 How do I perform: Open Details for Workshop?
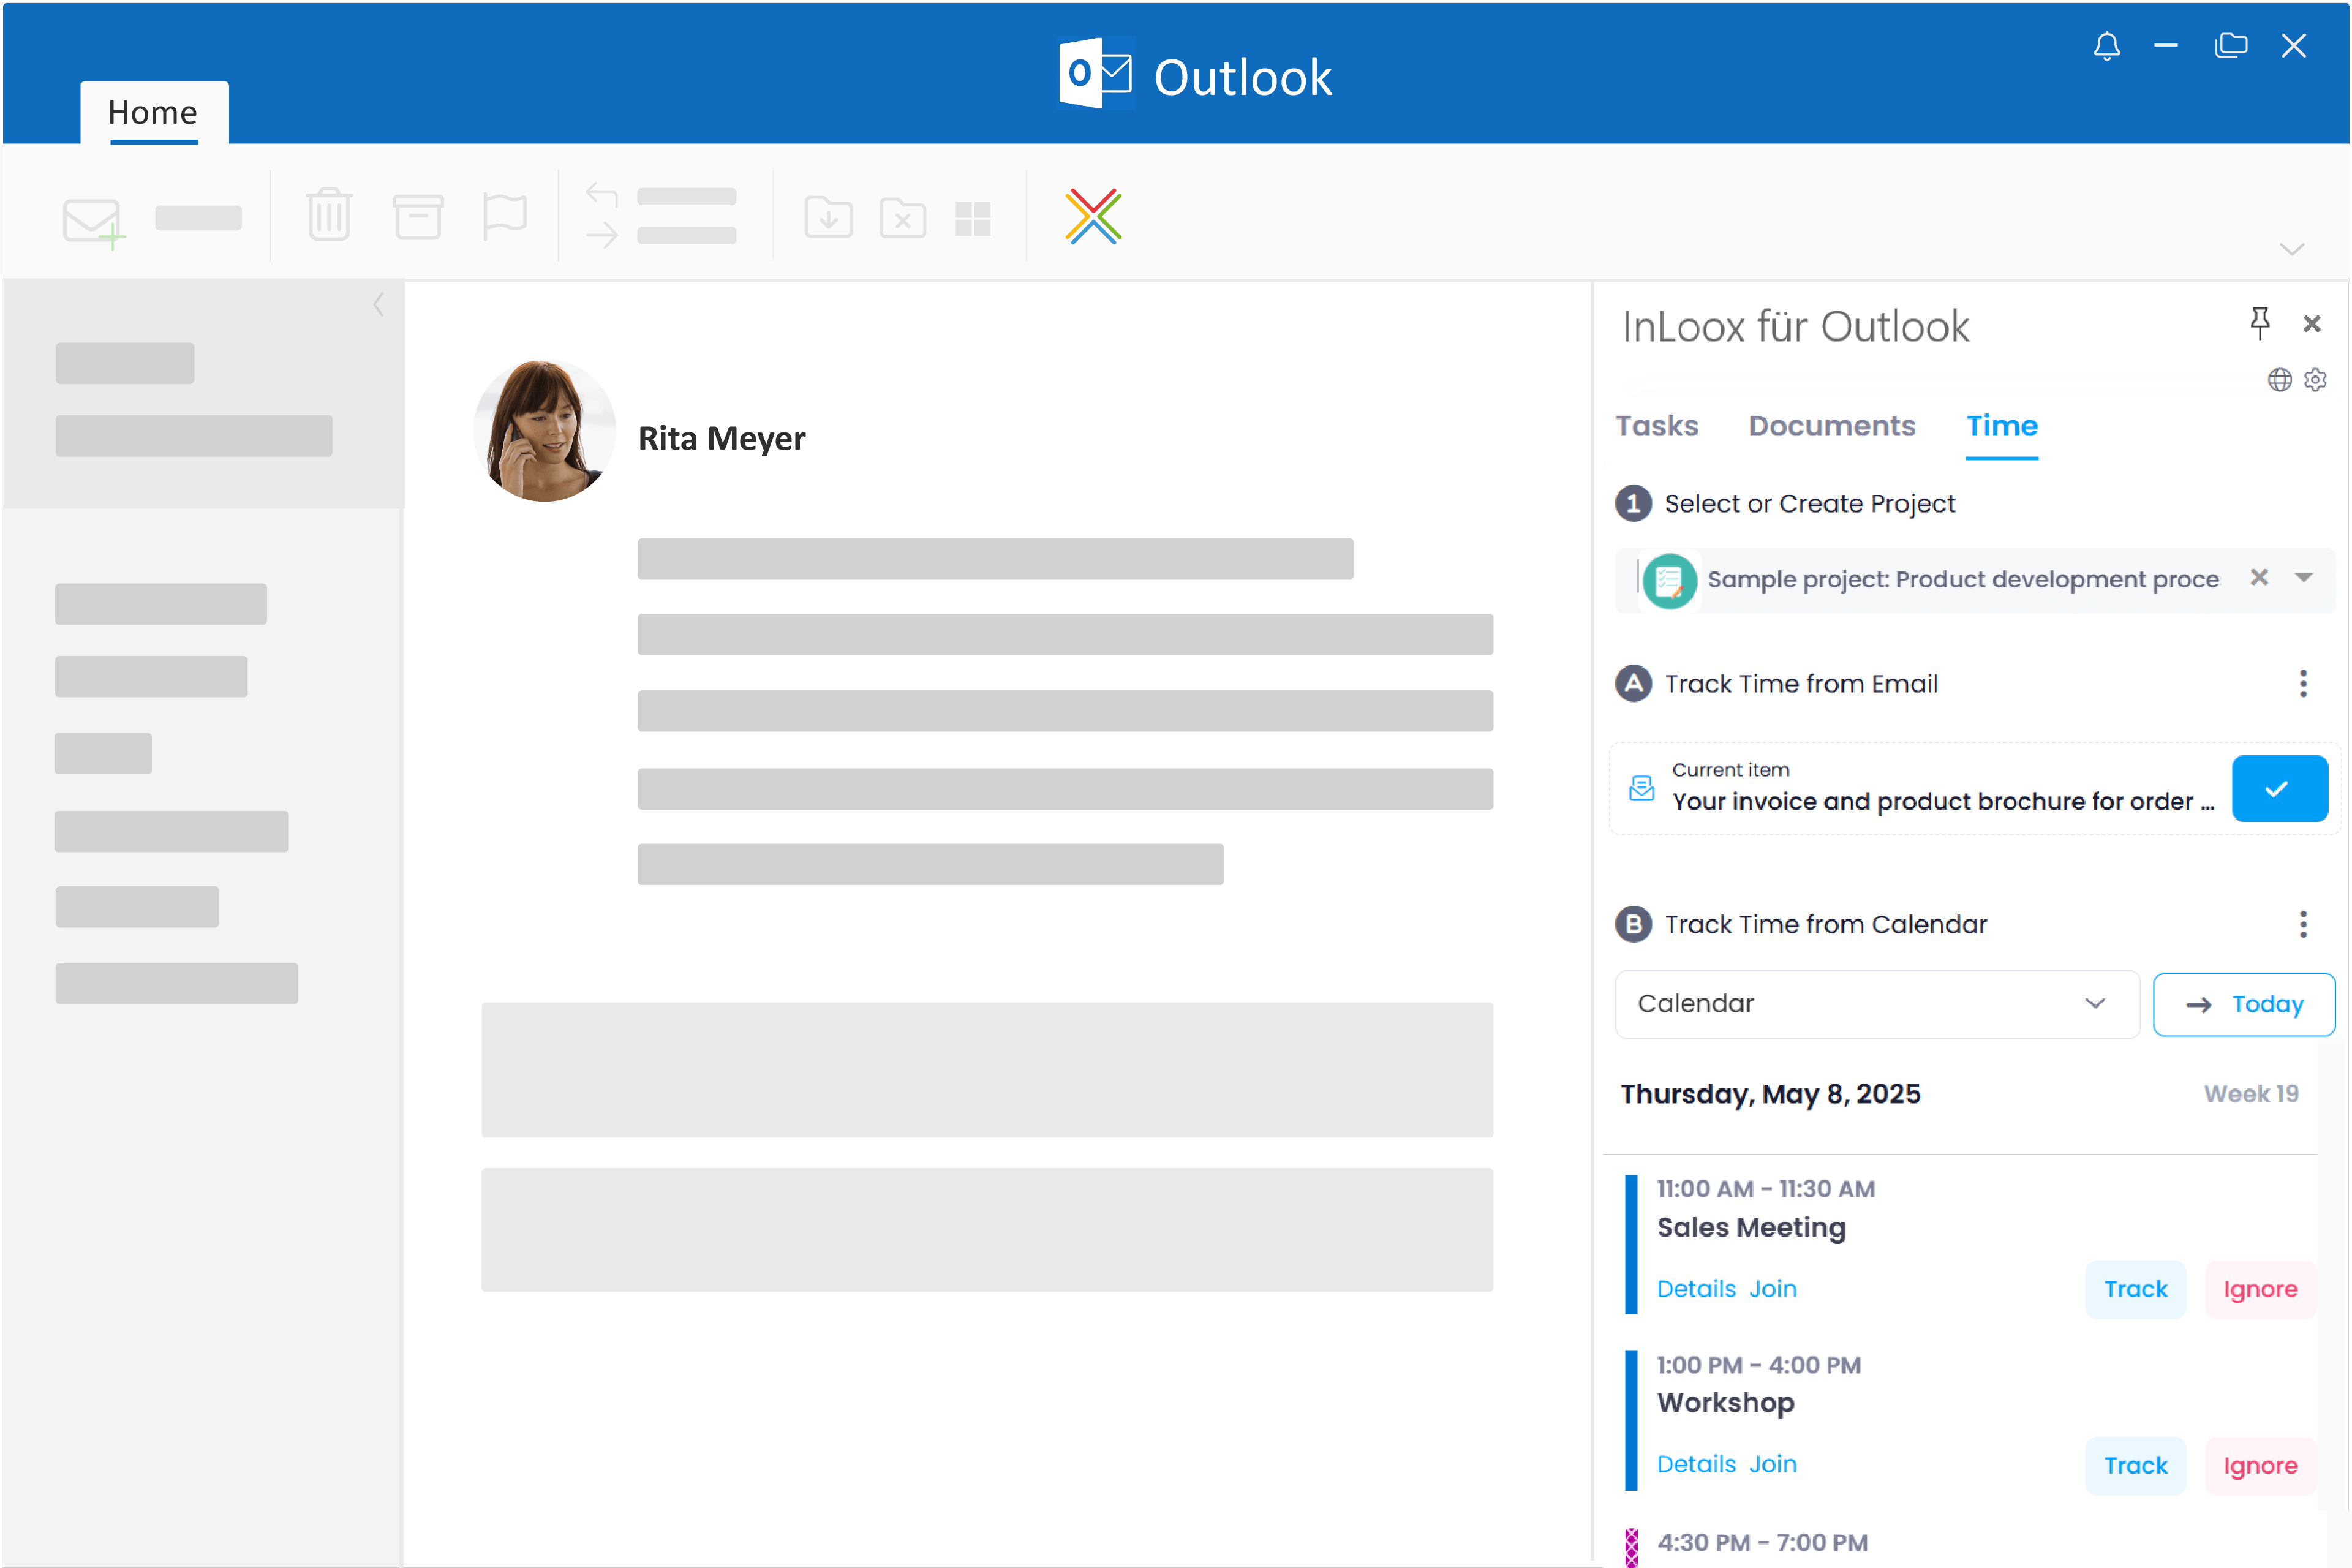1696,1464
